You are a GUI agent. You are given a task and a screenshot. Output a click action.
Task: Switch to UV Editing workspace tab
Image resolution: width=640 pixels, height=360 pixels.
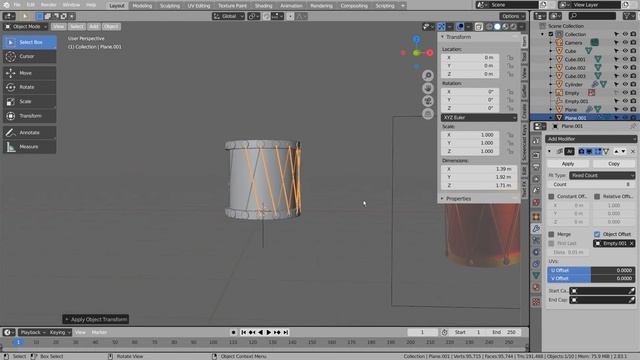[199, 6]
